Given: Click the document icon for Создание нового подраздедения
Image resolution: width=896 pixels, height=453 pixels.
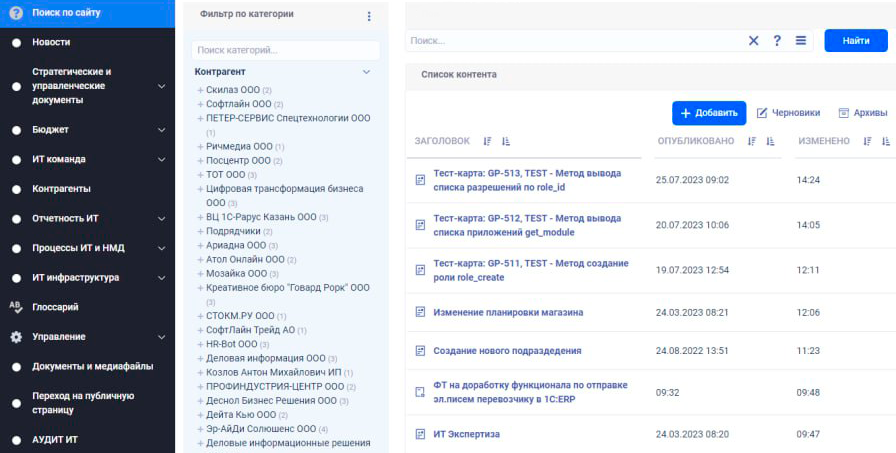Looking at the screenshot, I should coord(420,351).
